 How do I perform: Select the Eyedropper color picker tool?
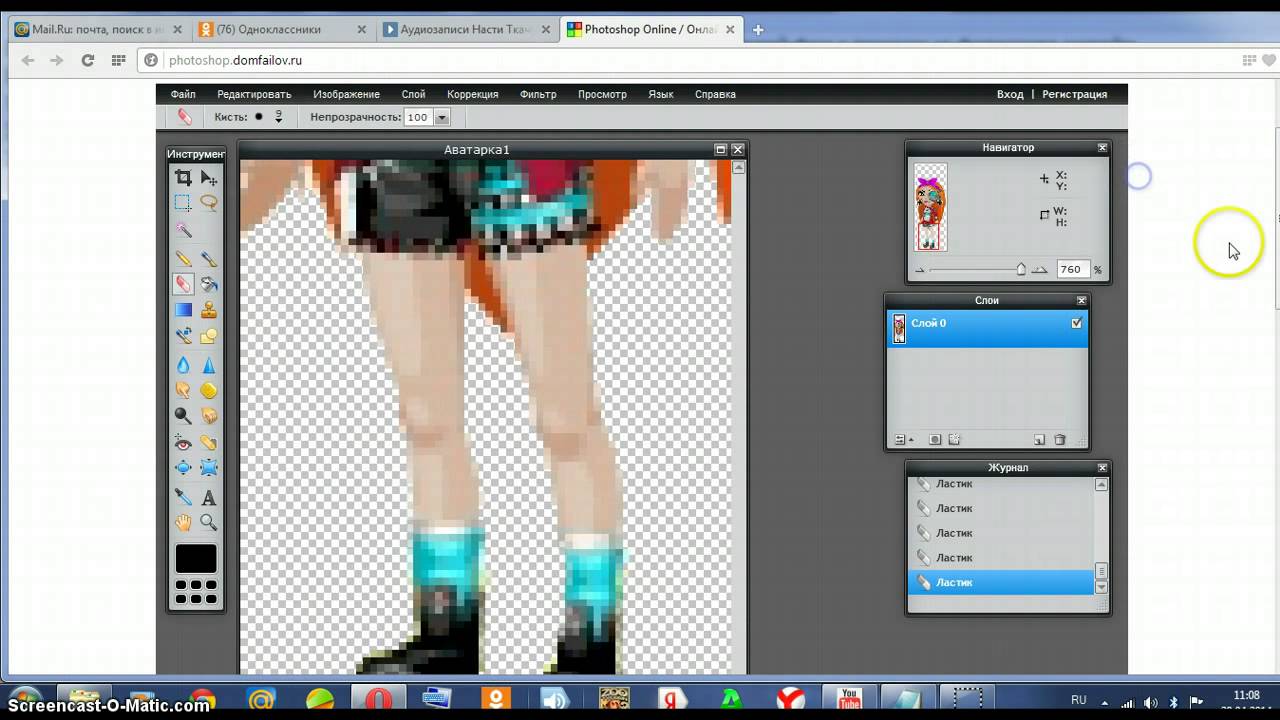(183, 496)
